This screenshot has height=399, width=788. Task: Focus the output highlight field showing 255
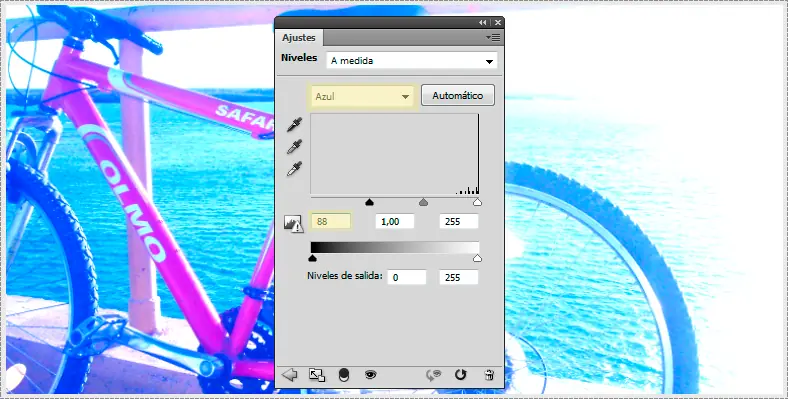point(459,277)
